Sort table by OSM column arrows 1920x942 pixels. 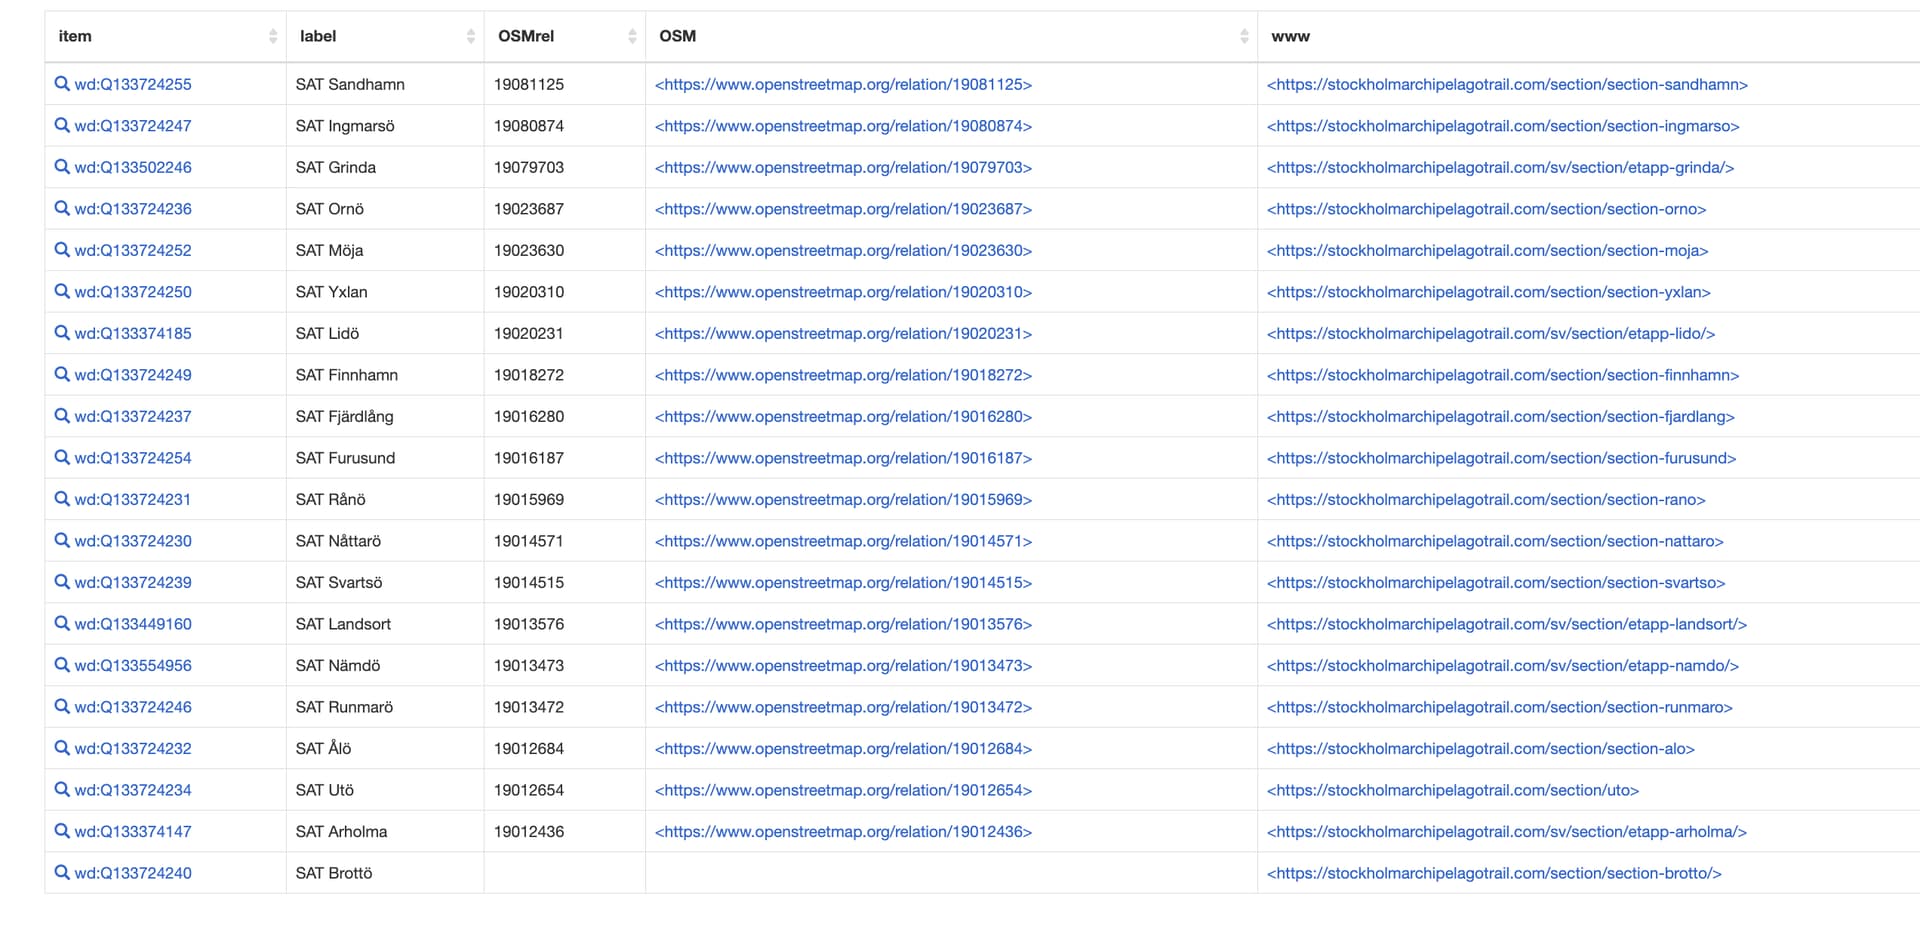[x=1244, y=36]
